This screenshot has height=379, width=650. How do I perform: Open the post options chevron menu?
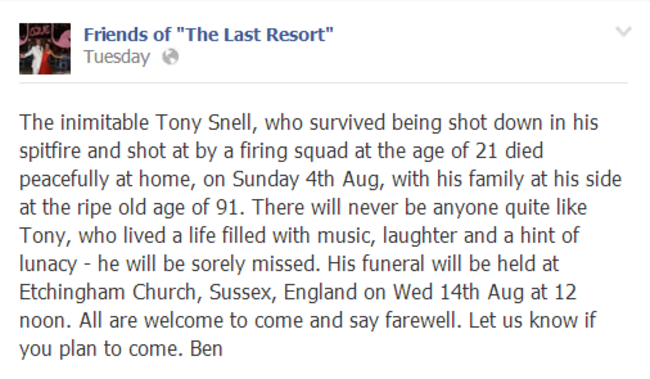click(x=623, y=32)
